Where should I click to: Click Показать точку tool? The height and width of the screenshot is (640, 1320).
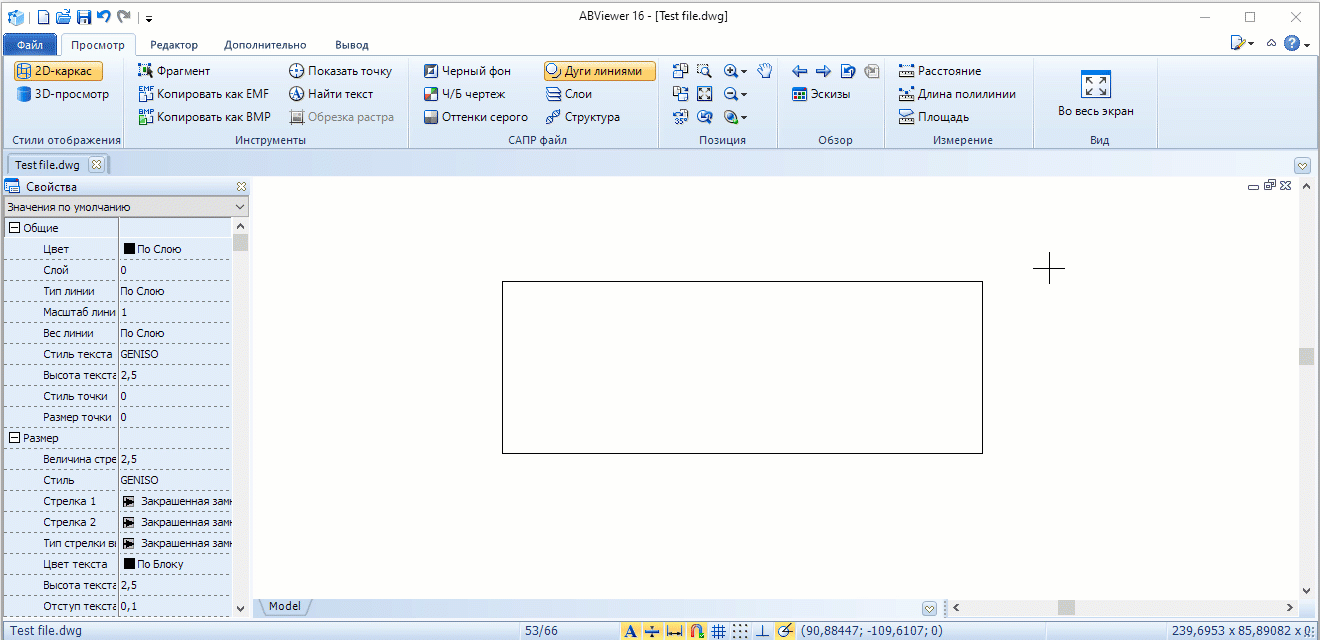point(340,71)
